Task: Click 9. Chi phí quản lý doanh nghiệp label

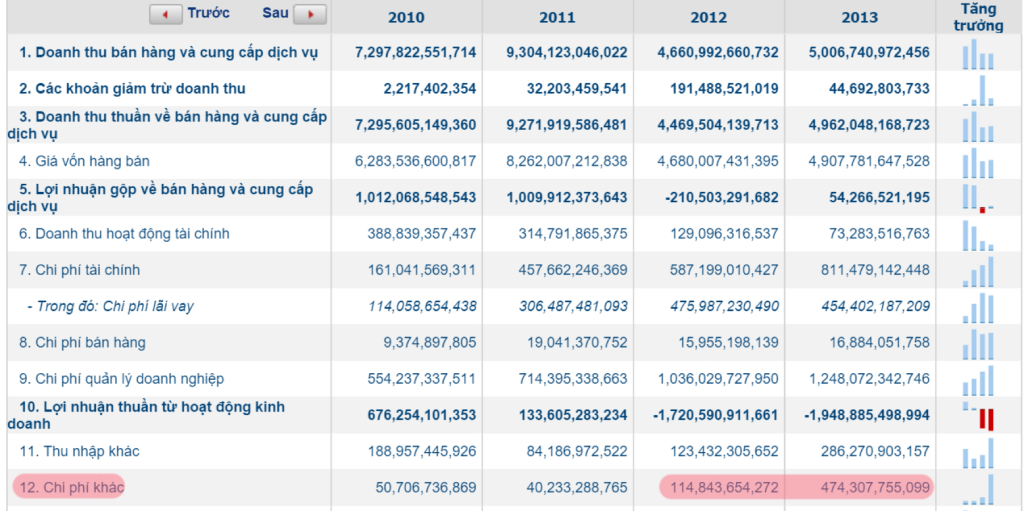Action: click(129, 379)
